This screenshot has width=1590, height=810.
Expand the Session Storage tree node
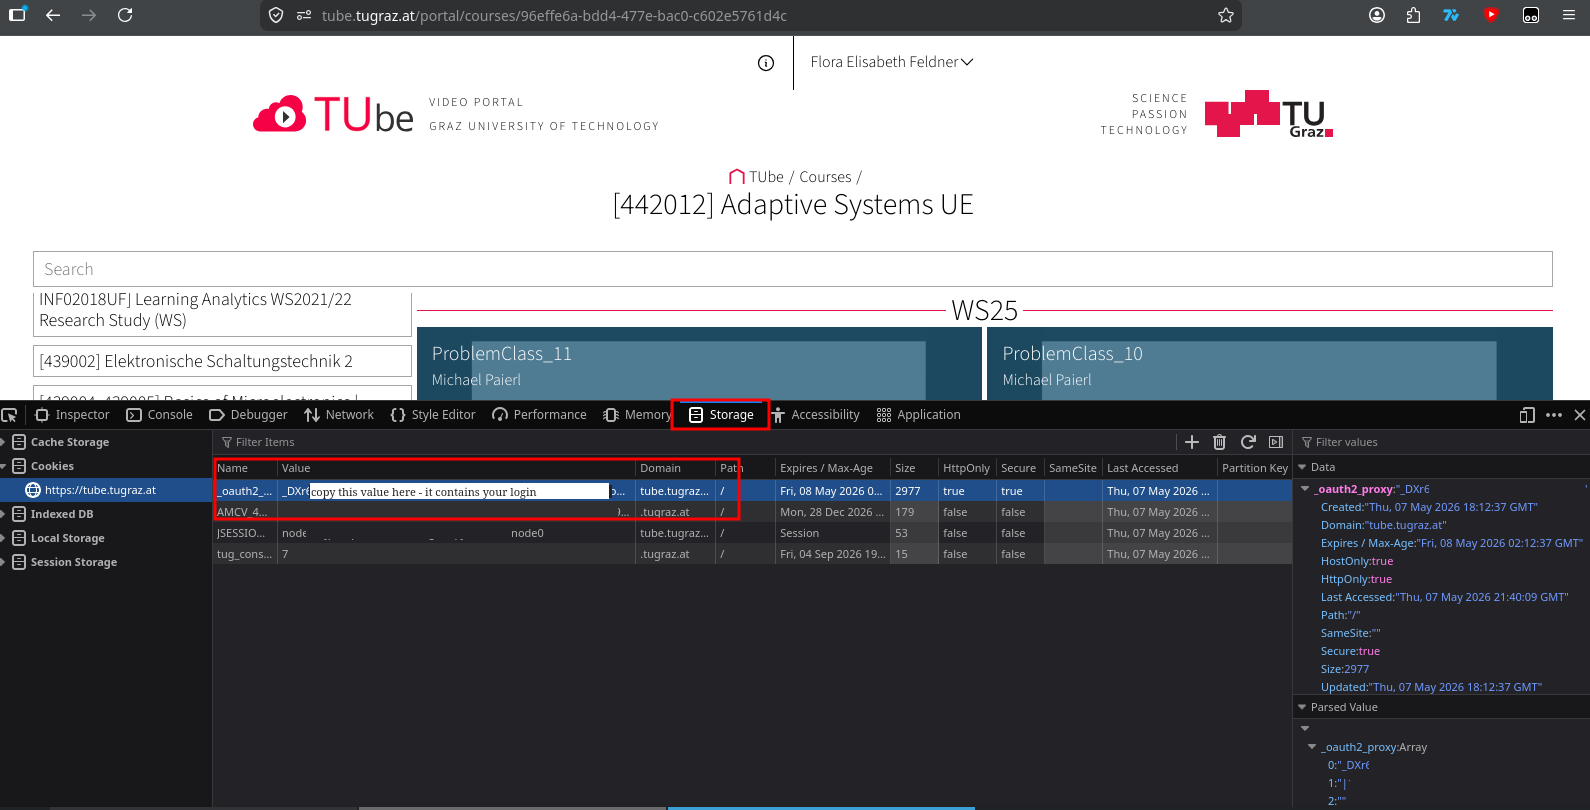coord(4,562)
